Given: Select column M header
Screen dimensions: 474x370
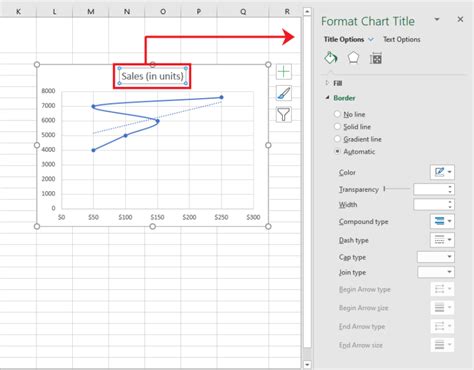Looking at the screenshot, I should (91, 12).
